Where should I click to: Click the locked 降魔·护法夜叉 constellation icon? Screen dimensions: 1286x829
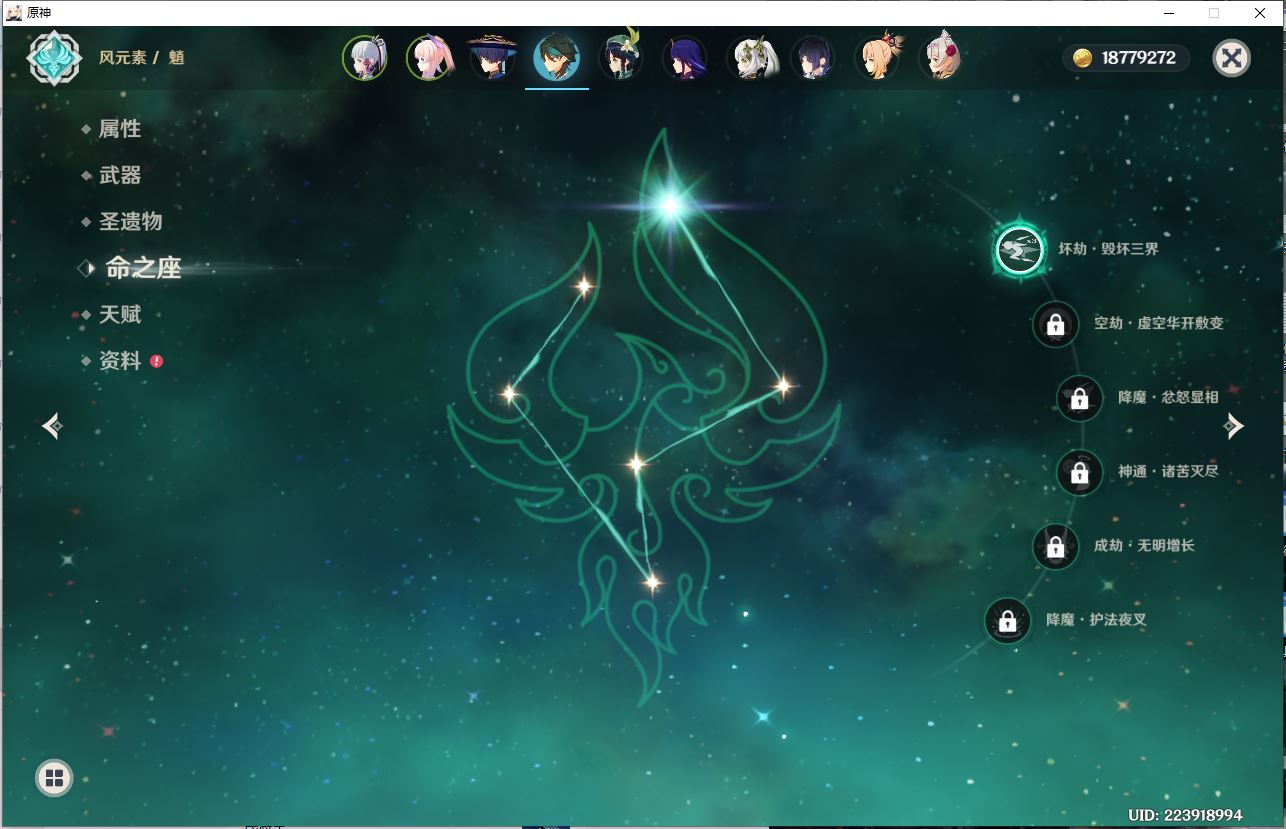pos(1007,621)
